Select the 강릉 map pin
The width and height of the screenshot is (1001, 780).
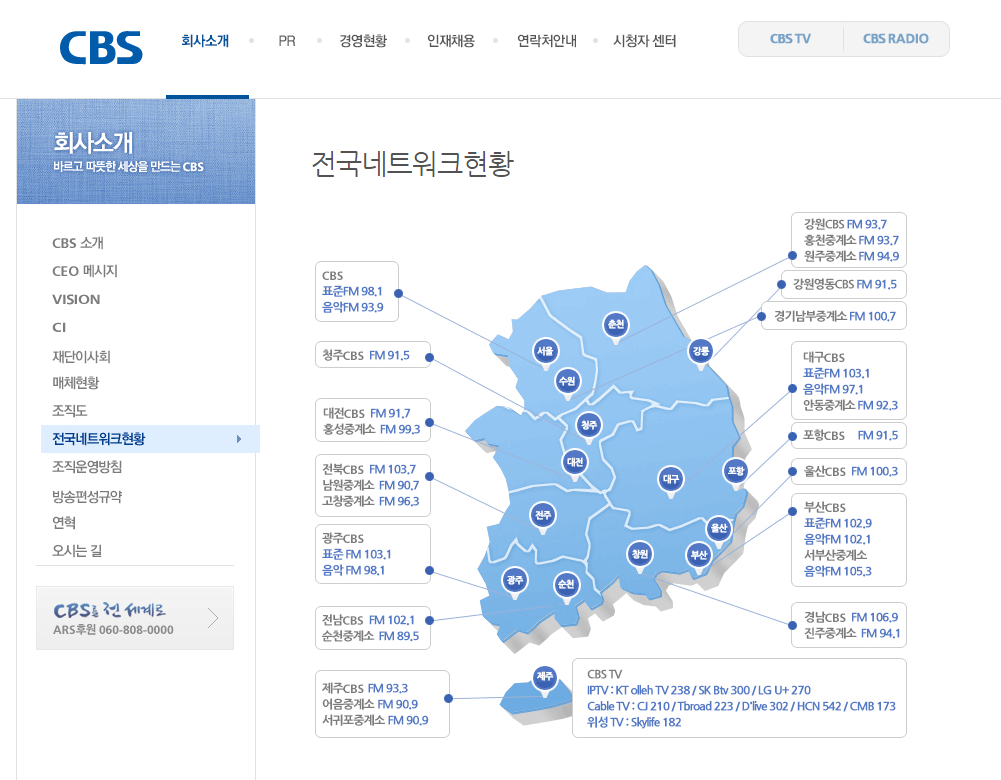coord(701,352)
